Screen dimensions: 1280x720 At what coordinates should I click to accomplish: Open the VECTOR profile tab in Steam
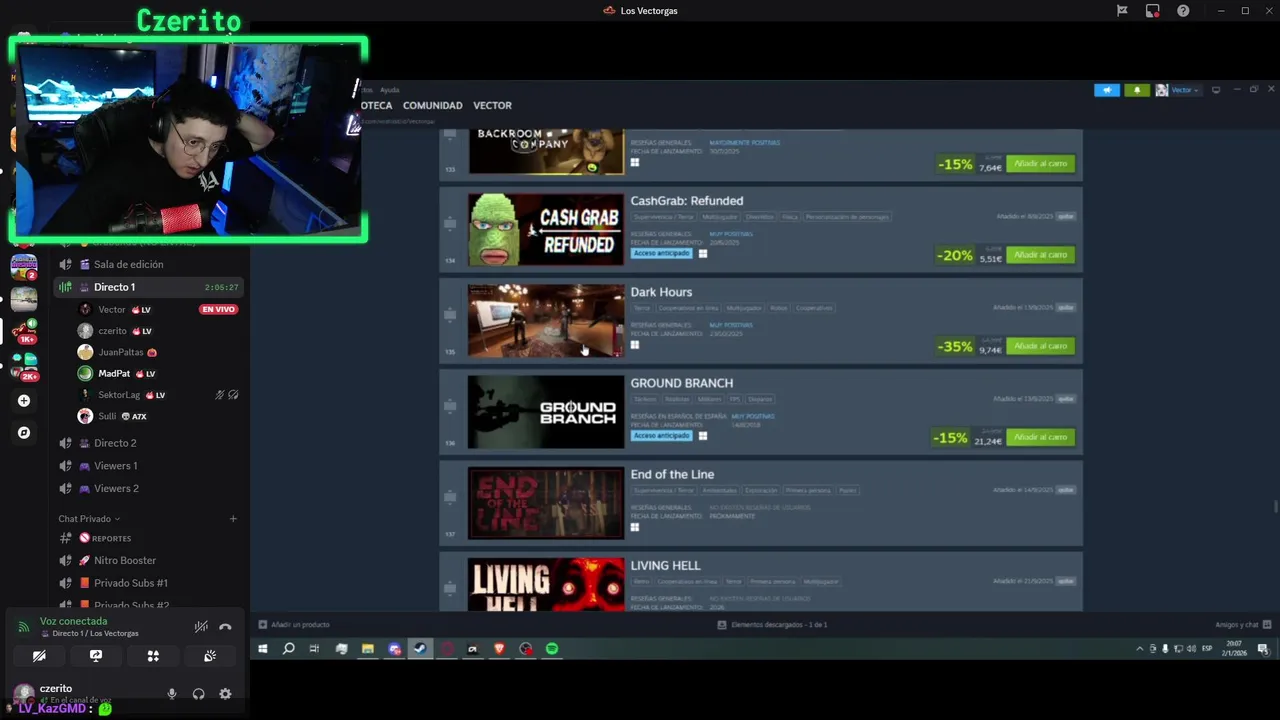[x=492, y=105]
